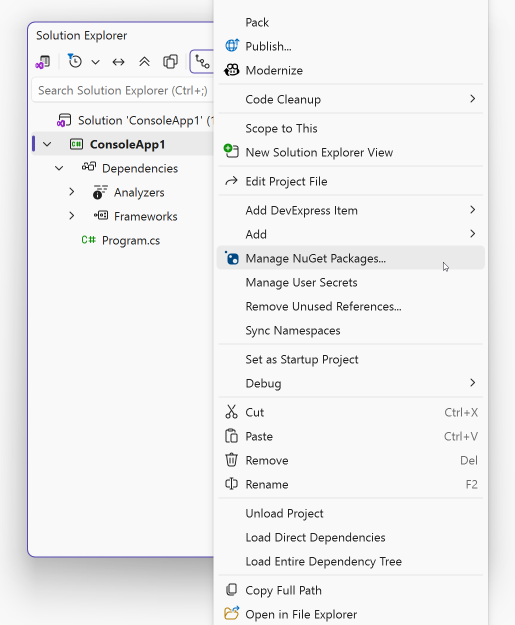
Task: Click the Edit Project File label
Action: 286,182
